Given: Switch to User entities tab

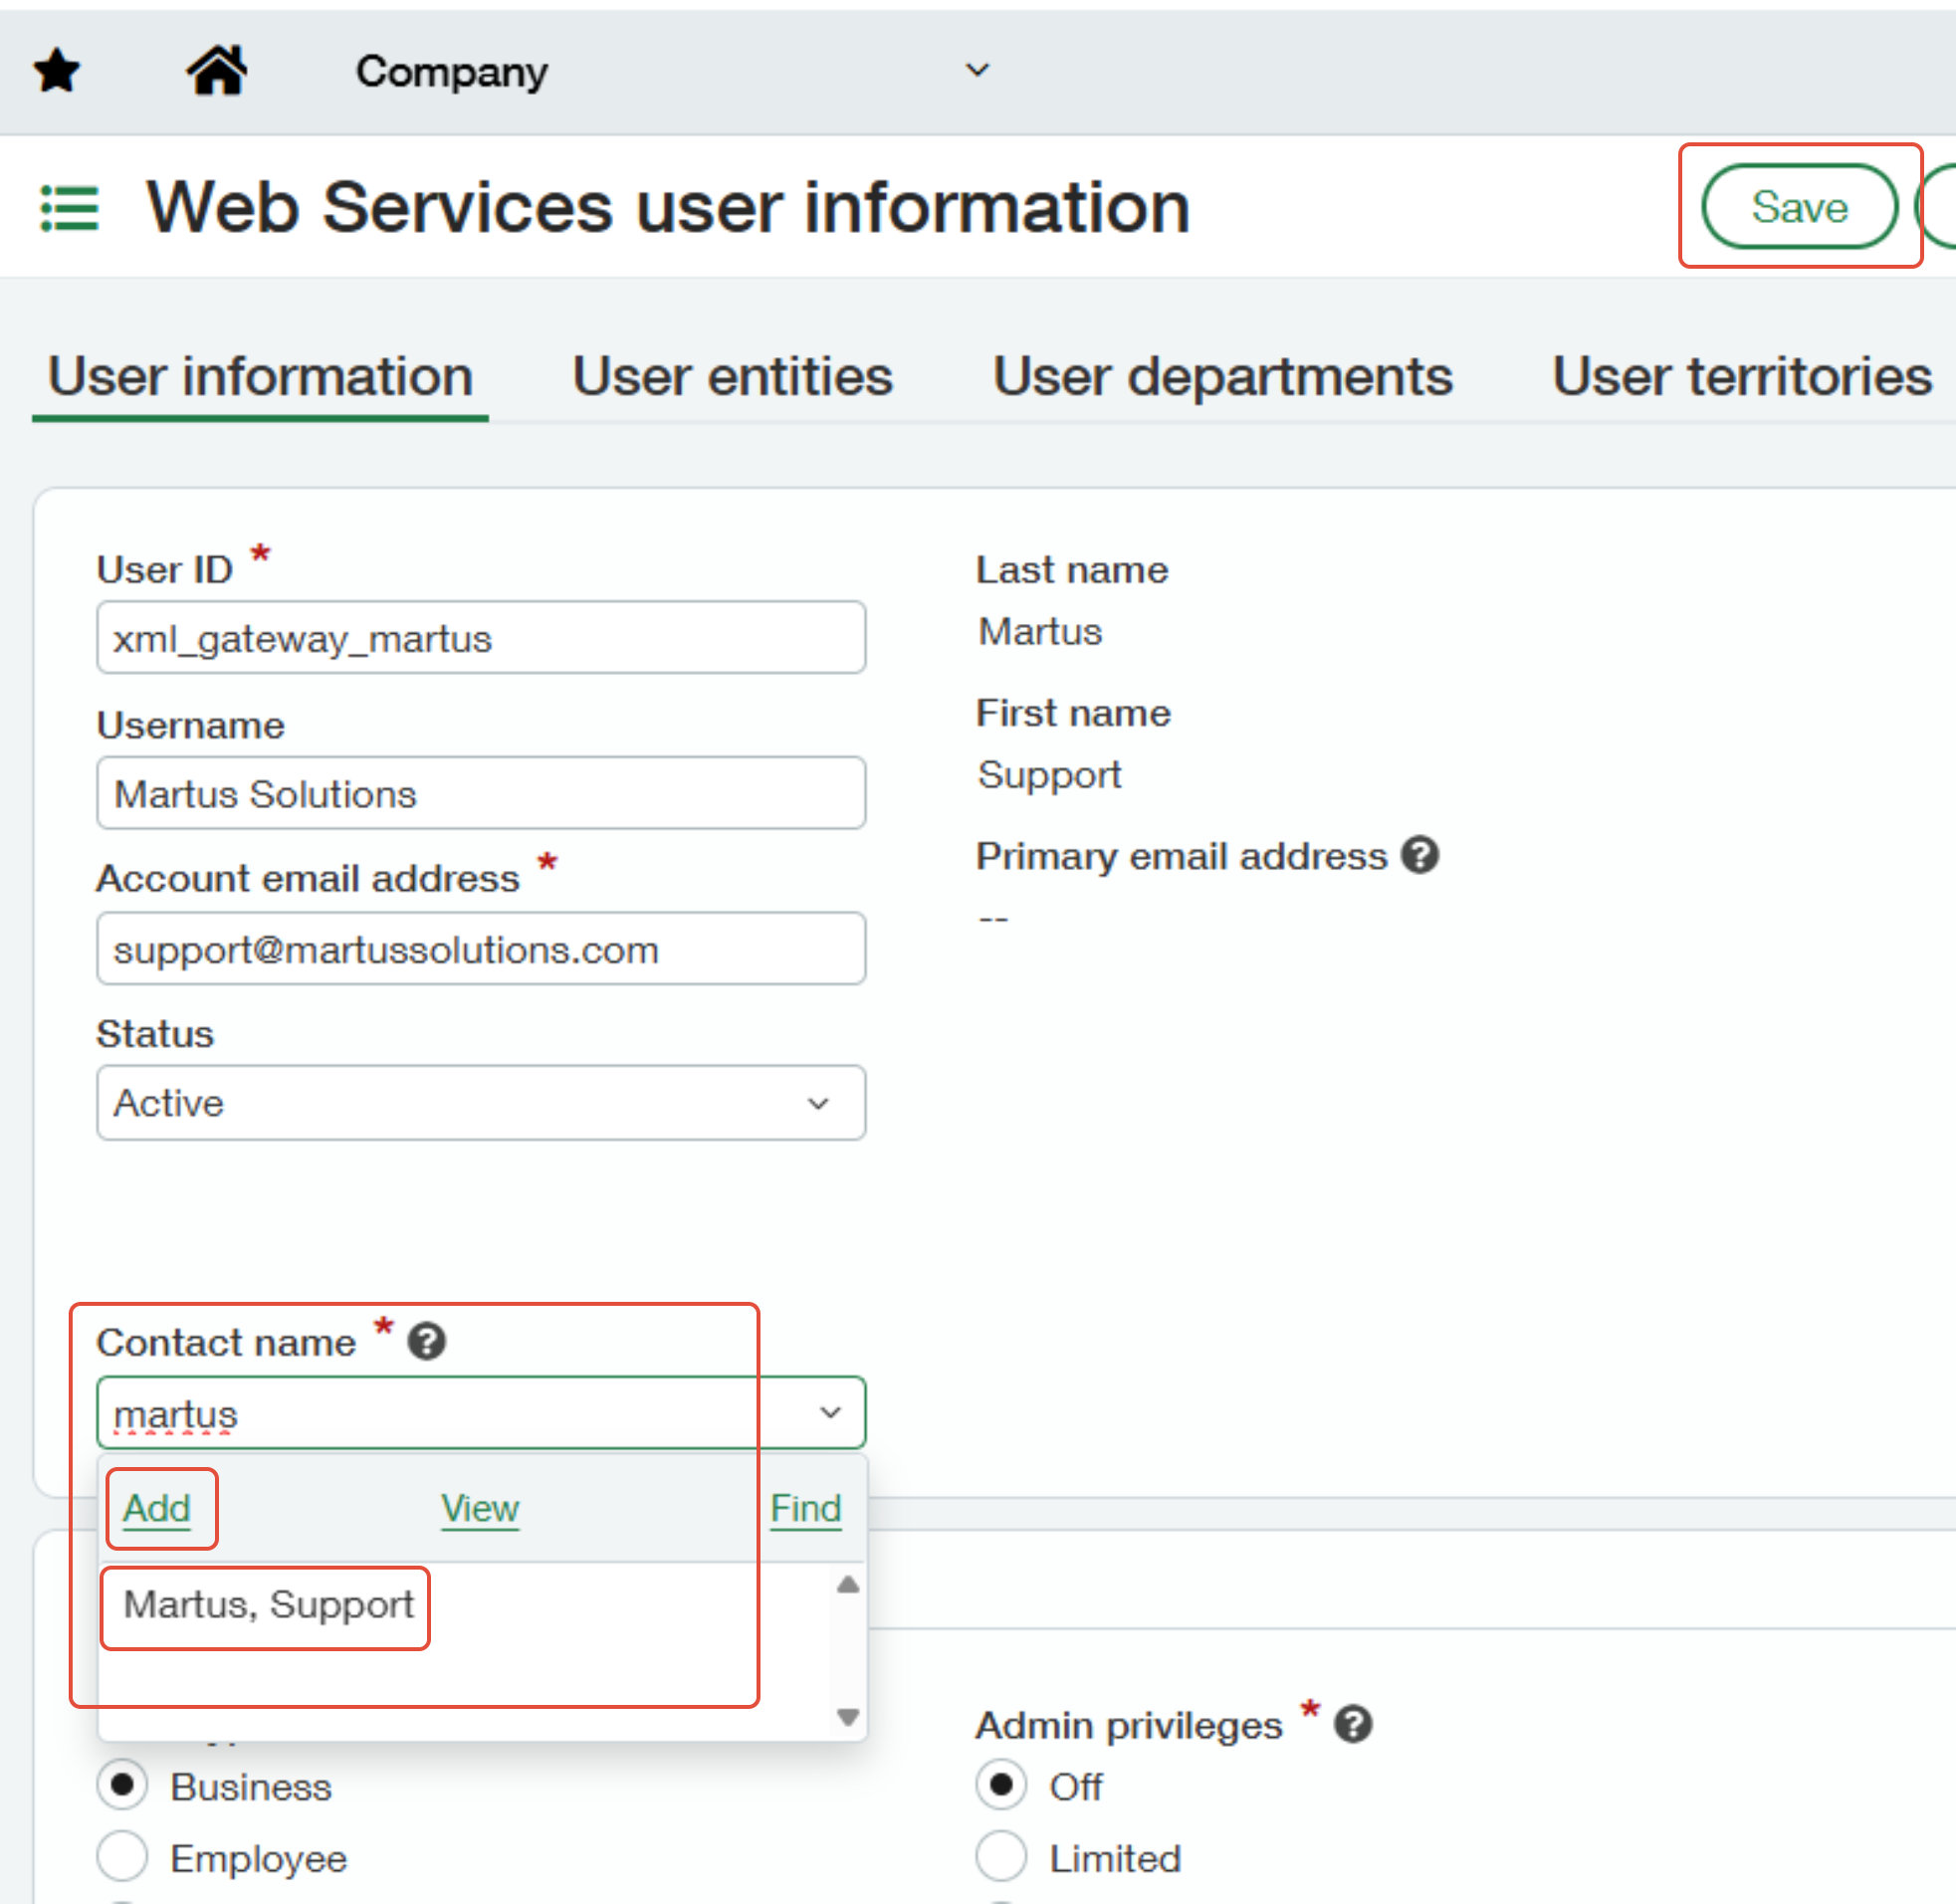Looking at the screenshot, I should (732, 377).
